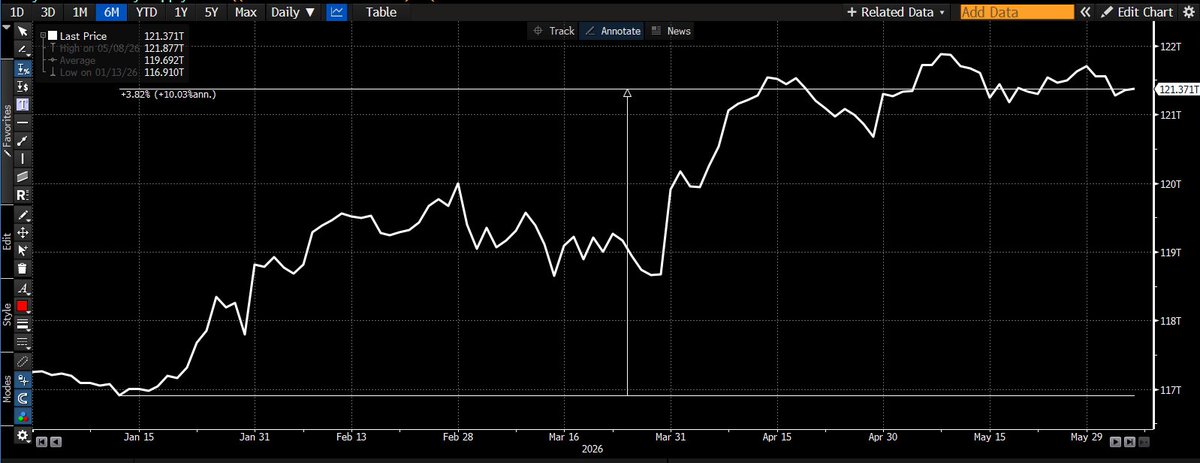Viewport: 1200px width, 463px height.
Task: Switch range to 5Y
Action: point(212,12)
